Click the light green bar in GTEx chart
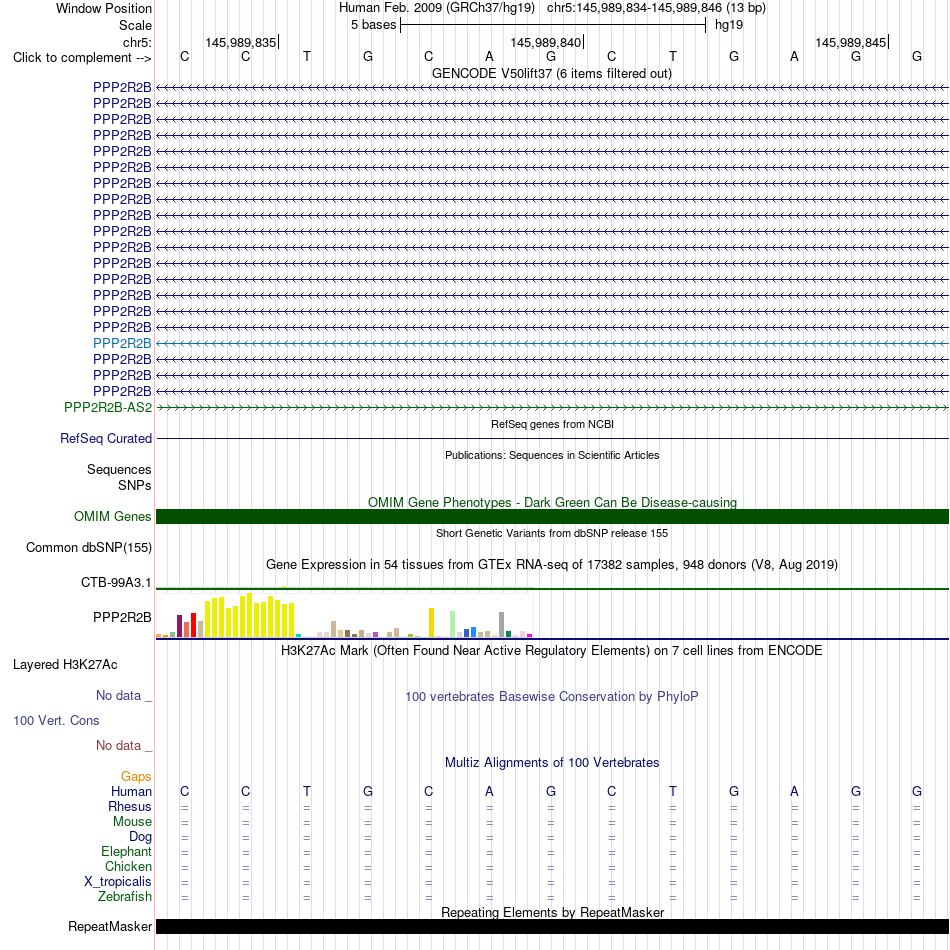This screenshot has height=950, width=950. (x=453, y=624)
